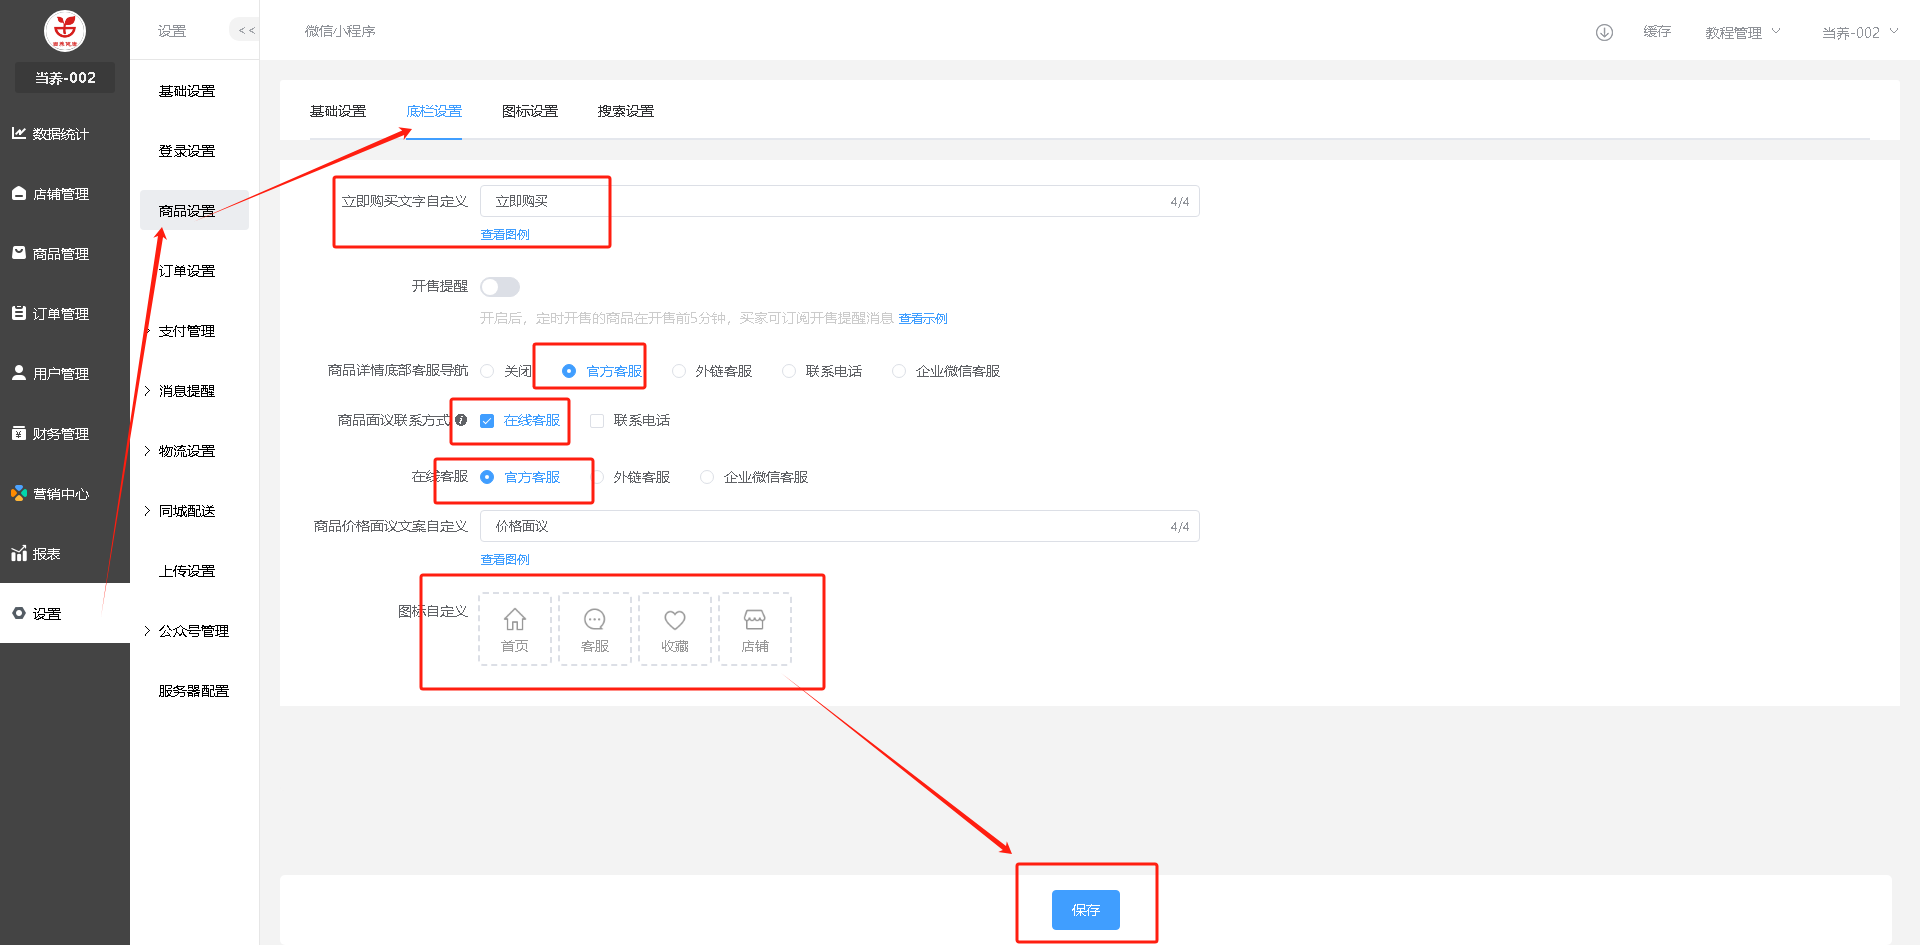The height and width of the screenshot is (945, 1920).
Task: Select 企业微信客服 for 商品详情底部客服导航
Action: click(899, 371)
